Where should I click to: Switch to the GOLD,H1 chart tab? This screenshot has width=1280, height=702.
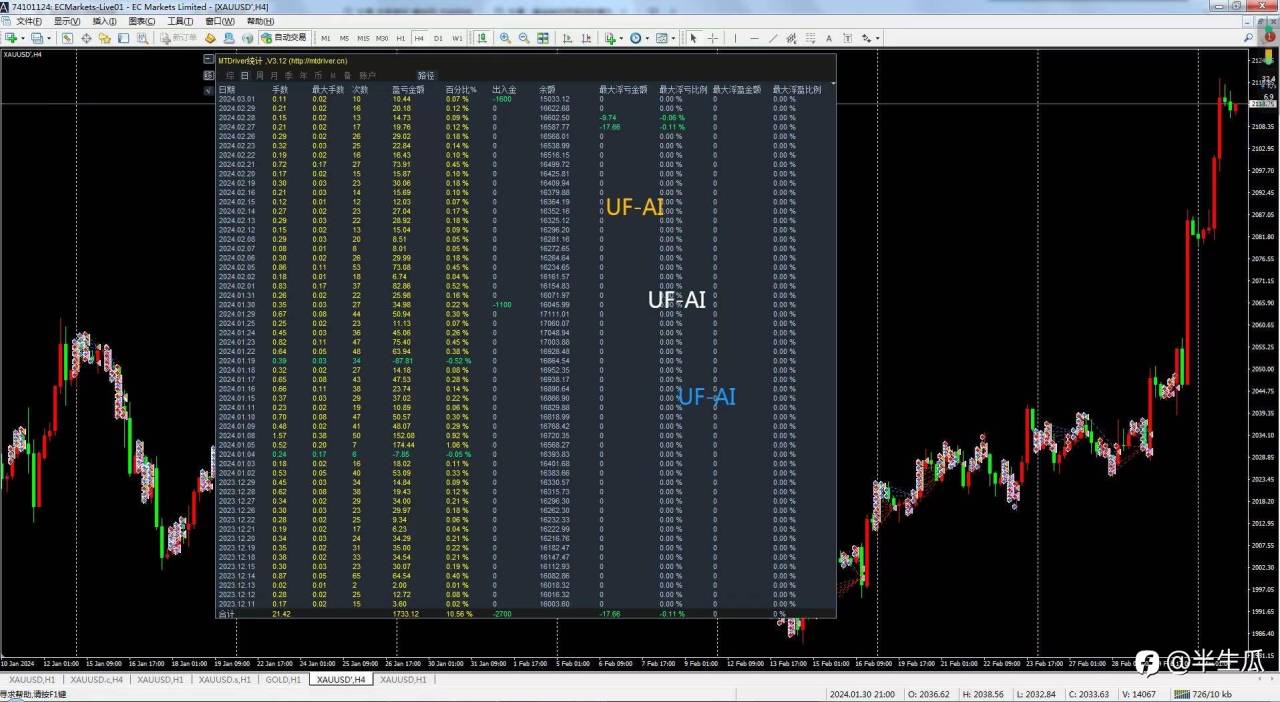click(x=283, y=680)
